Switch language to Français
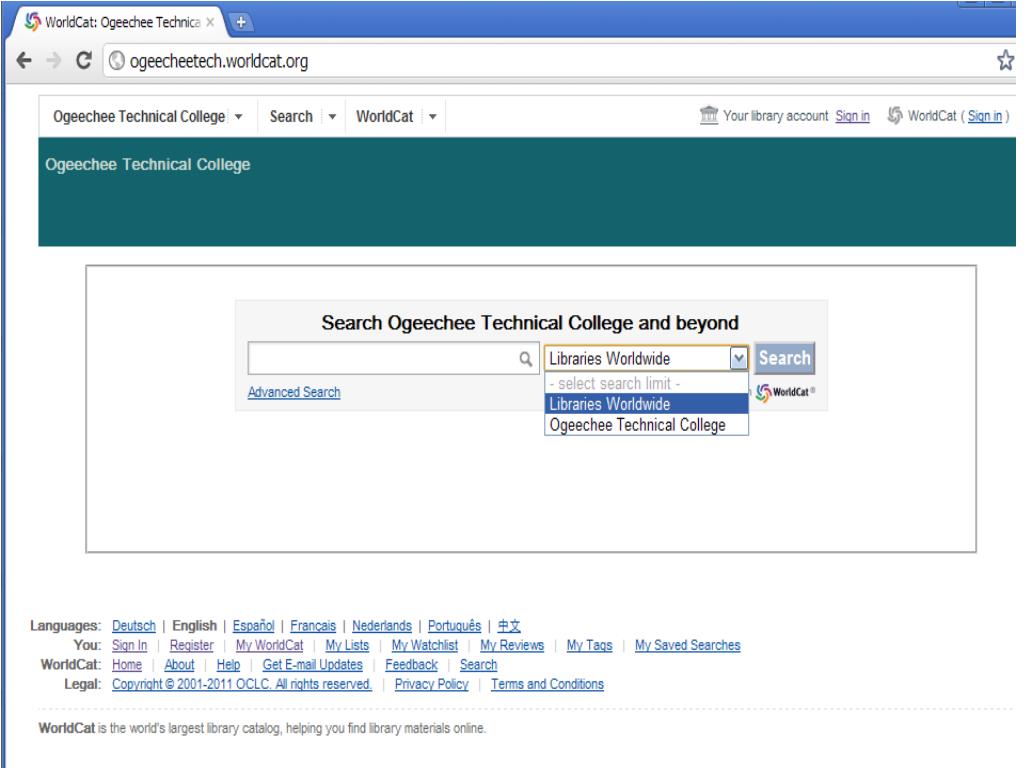 pyautogui.click(x=313, y=626)
